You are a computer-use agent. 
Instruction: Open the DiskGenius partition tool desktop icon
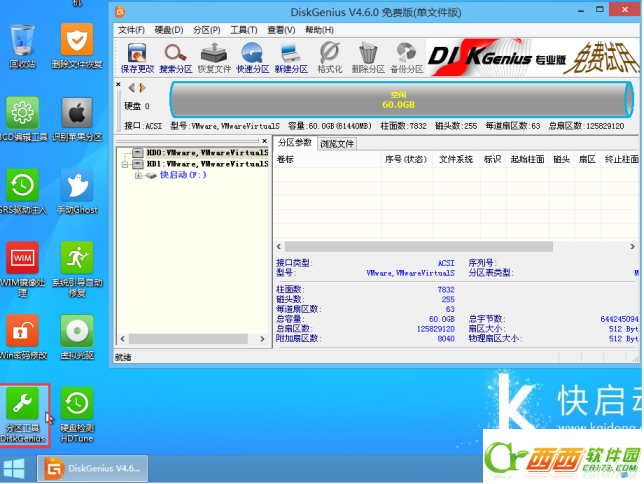tap(23, 415)
